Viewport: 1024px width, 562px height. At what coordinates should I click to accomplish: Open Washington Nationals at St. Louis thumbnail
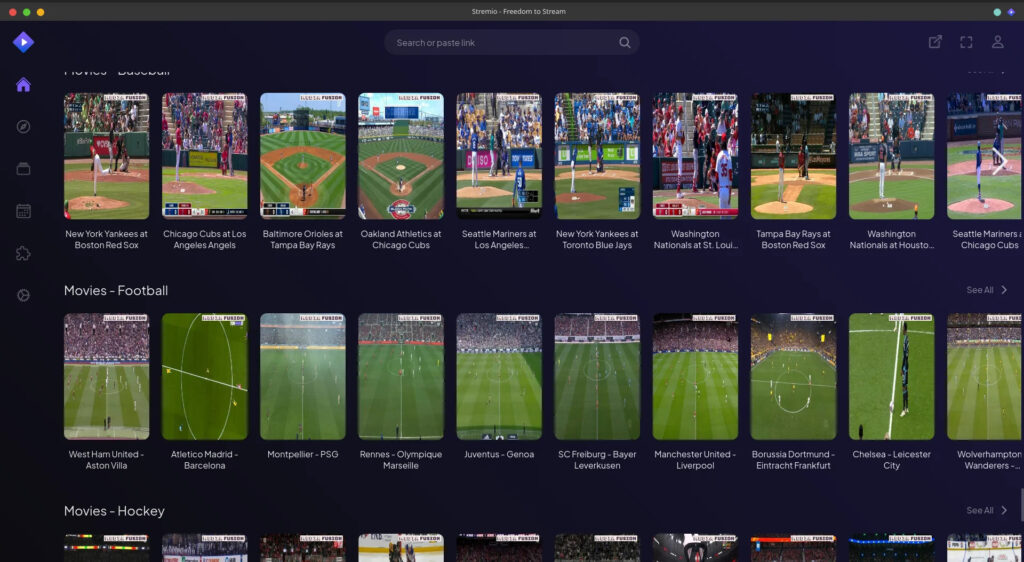coord(696,156)
